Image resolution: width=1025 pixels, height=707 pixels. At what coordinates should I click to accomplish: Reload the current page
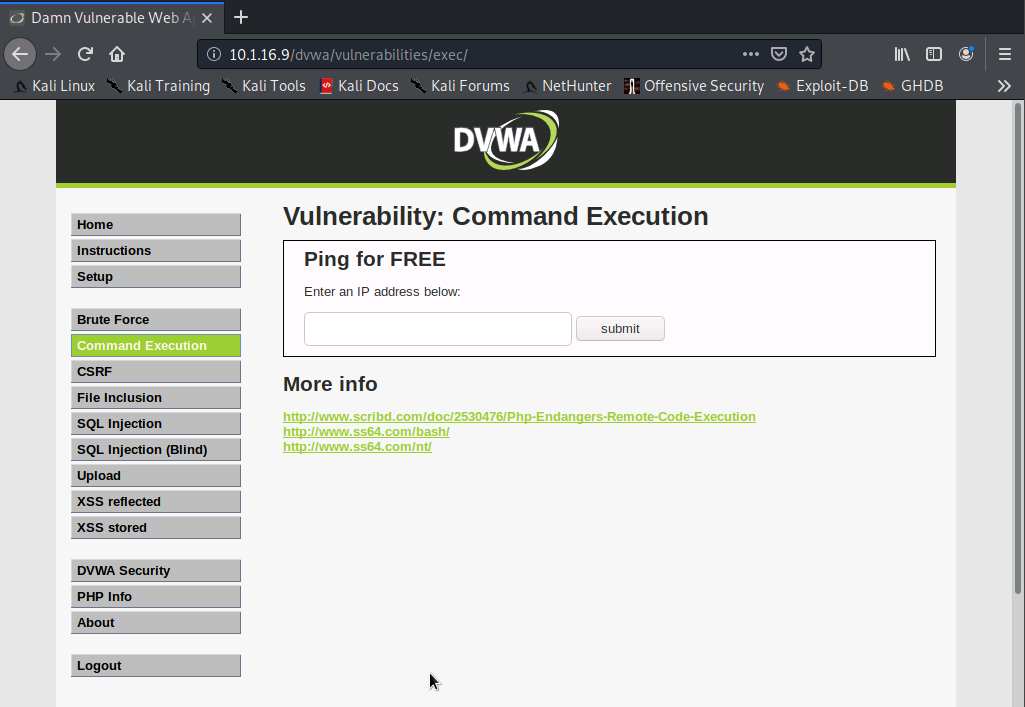pos(85,54)
